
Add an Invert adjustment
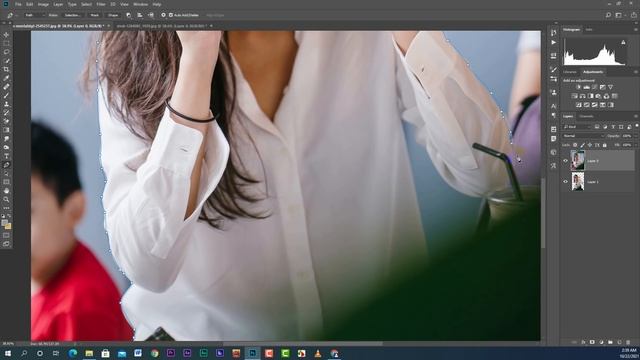(x=578, y=105)
